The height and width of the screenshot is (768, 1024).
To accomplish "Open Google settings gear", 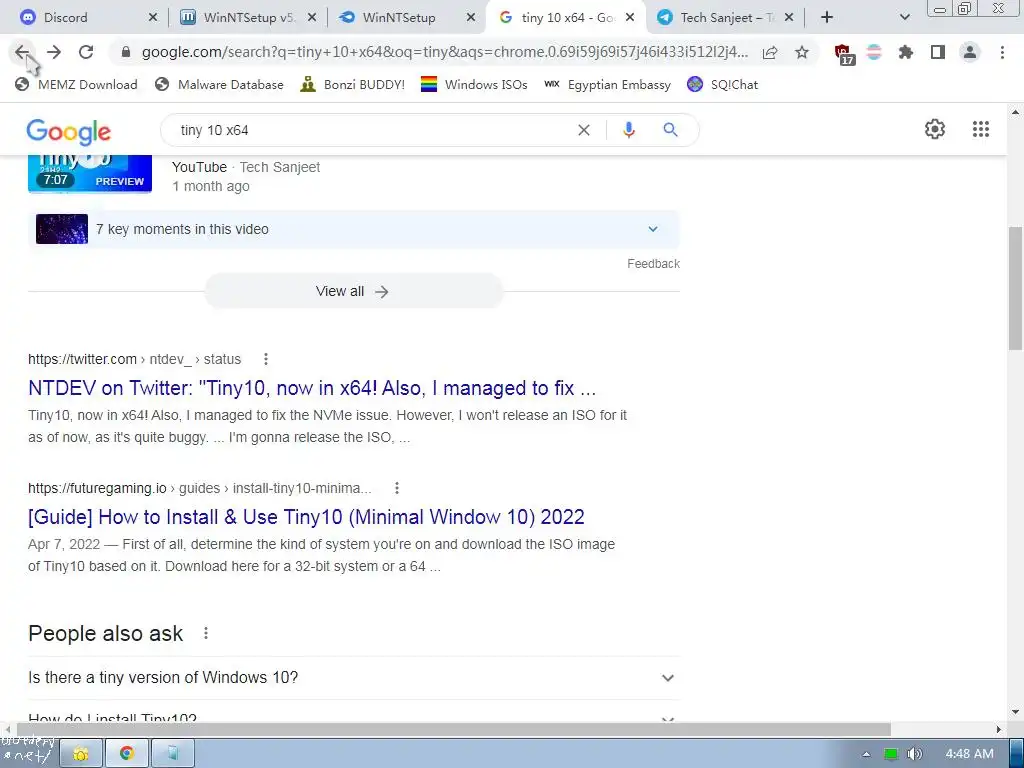I will (935, 129).
